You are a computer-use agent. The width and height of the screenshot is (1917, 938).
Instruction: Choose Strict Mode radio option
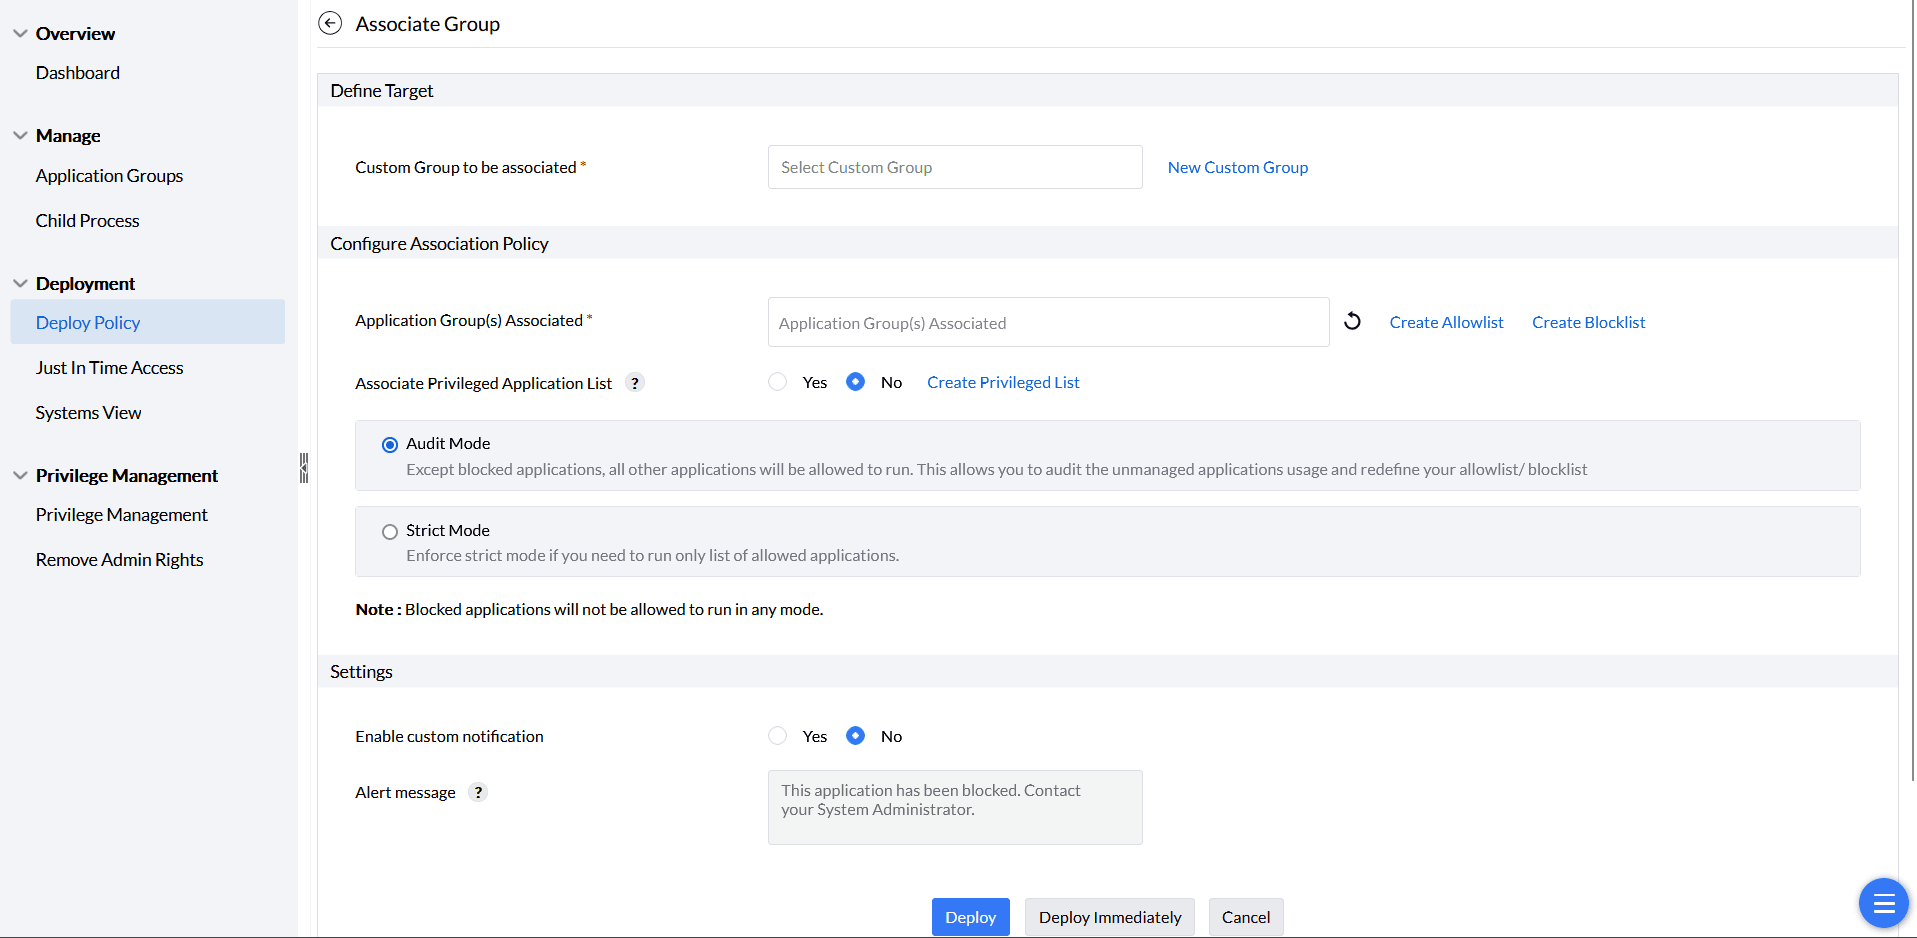point(390,532)
